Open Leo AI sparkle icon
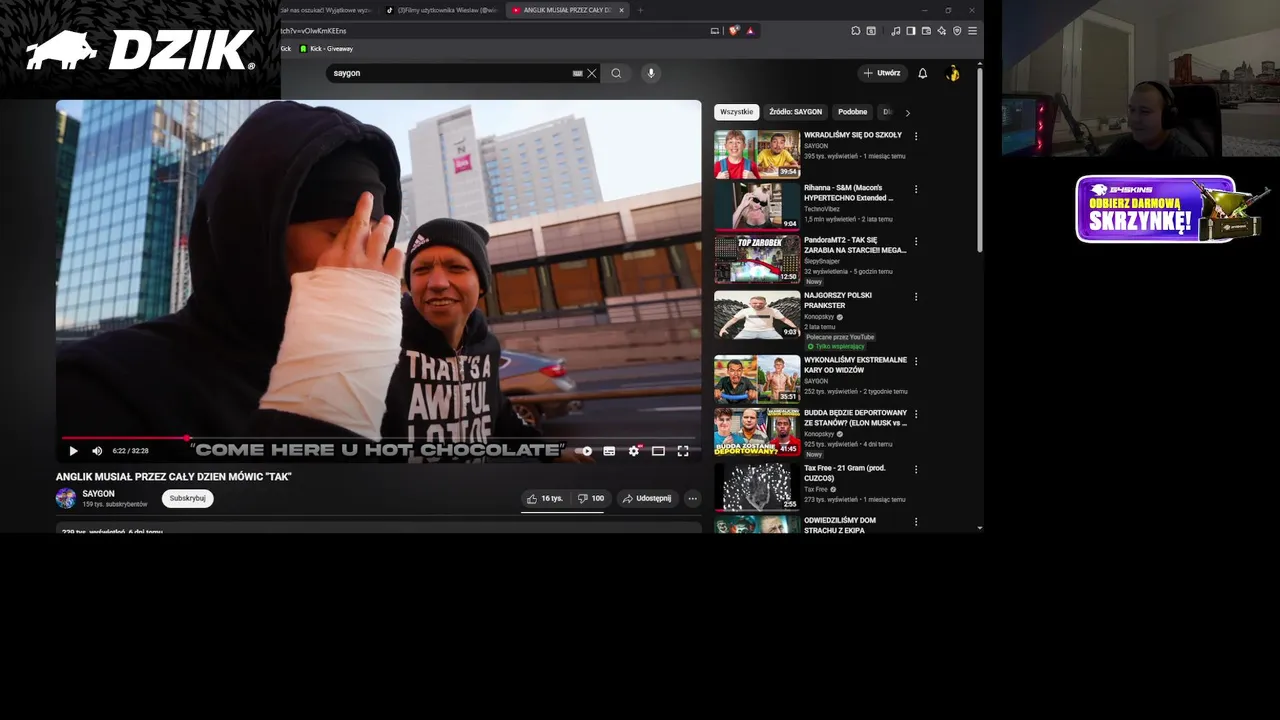 [x=941, y=31]
